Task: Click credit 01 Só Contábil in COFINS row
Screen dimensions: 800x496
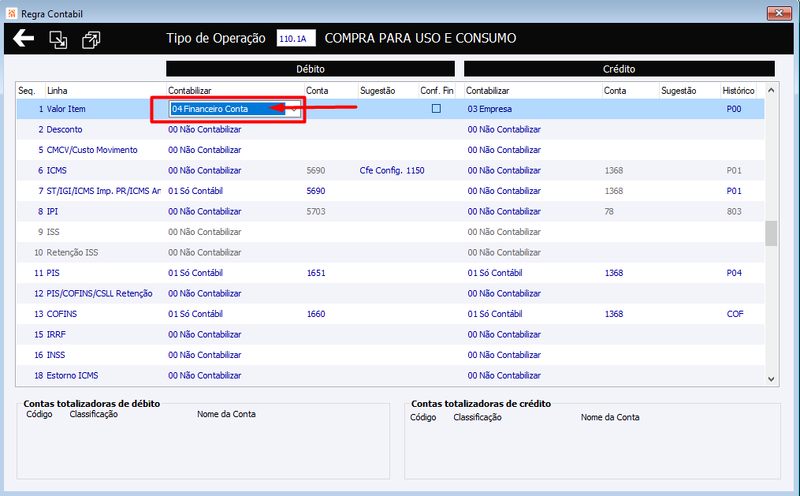Action: tap(495, 314)
